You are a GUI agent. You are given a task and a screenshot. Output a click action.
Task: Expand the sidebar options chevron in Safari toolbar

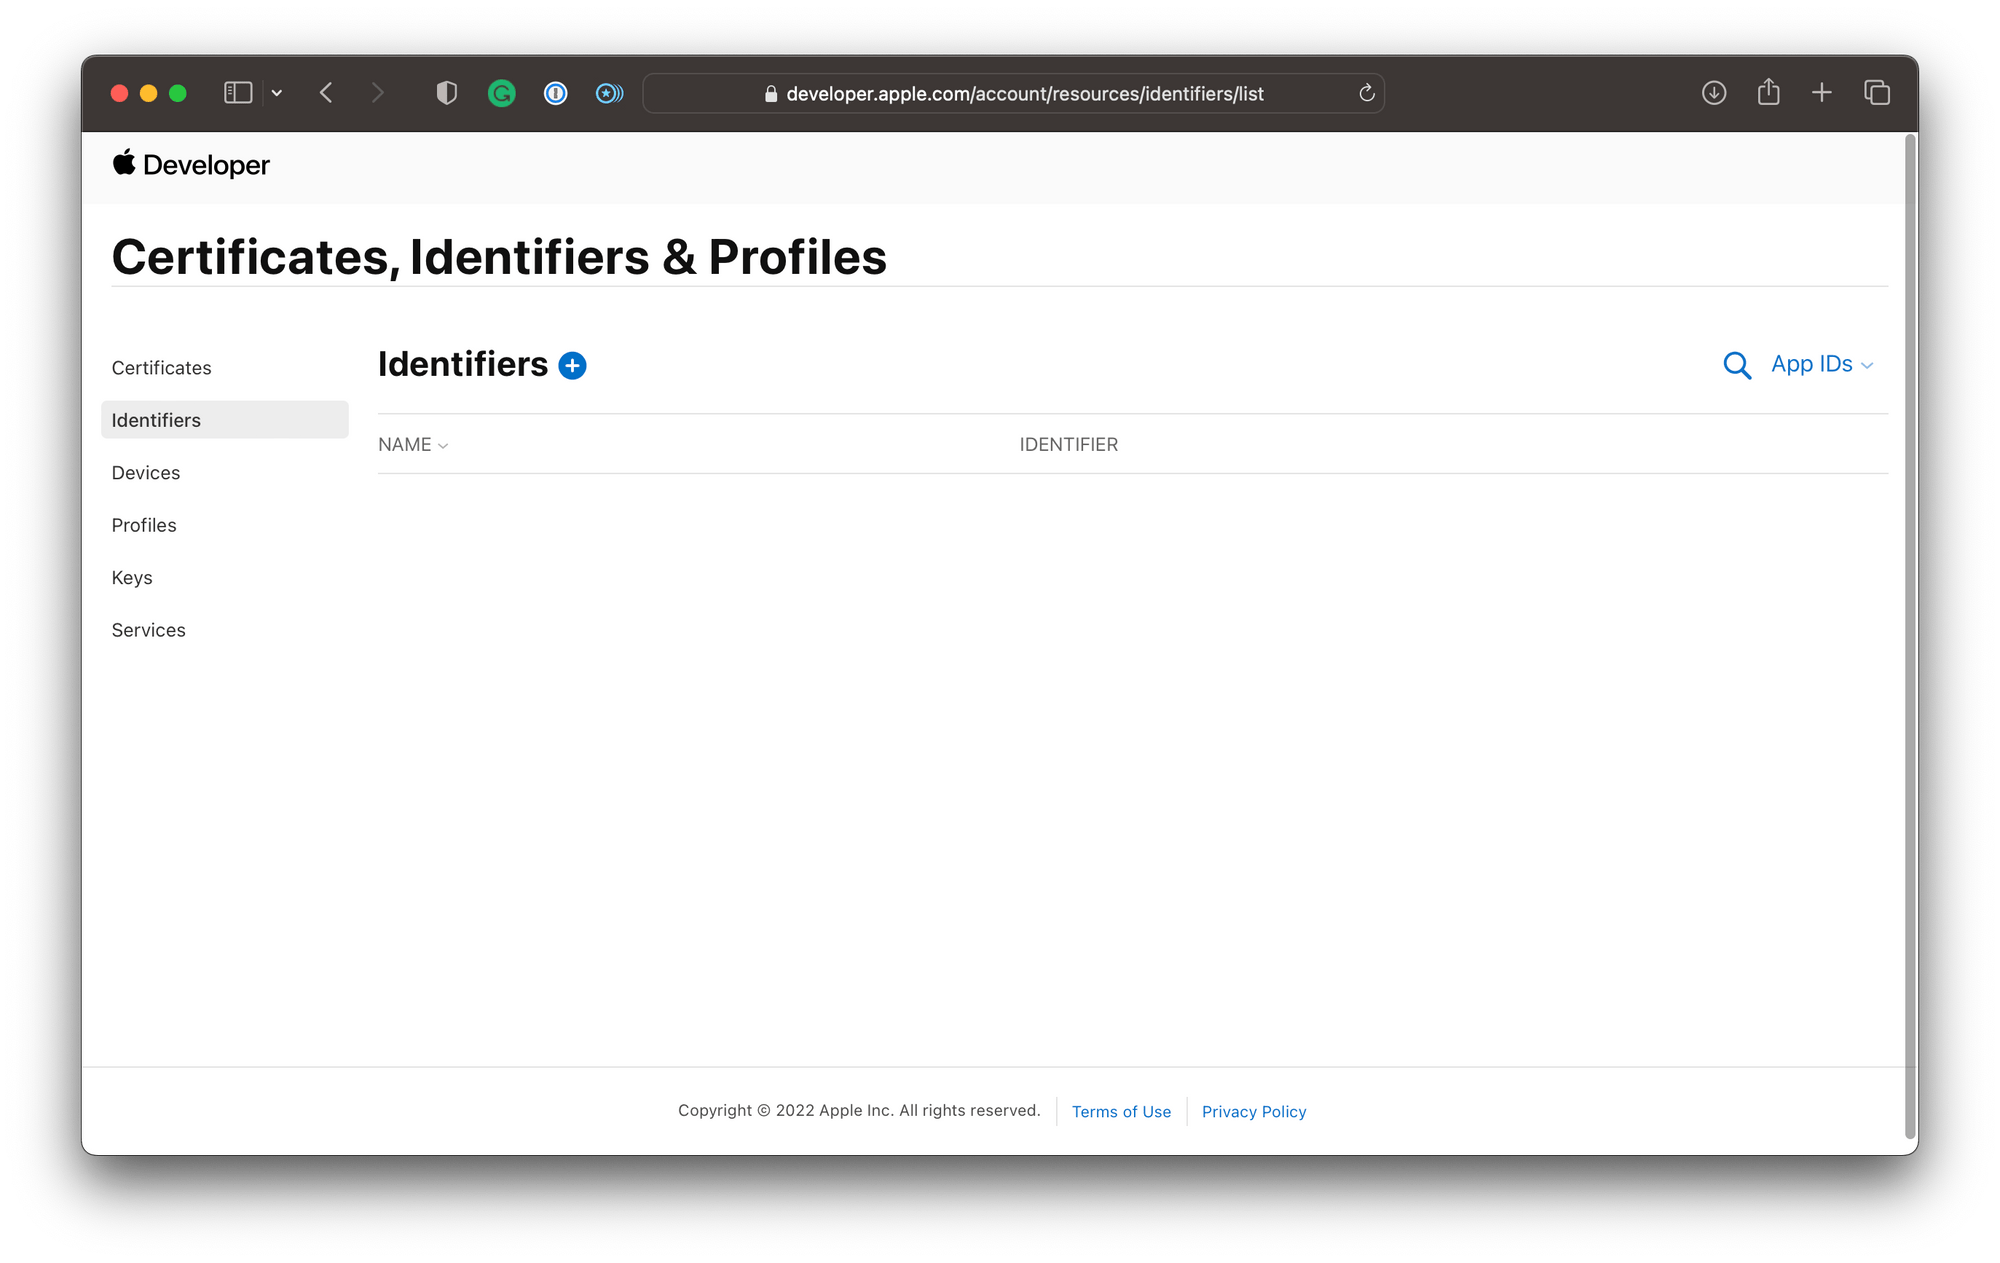pos(277,92)
